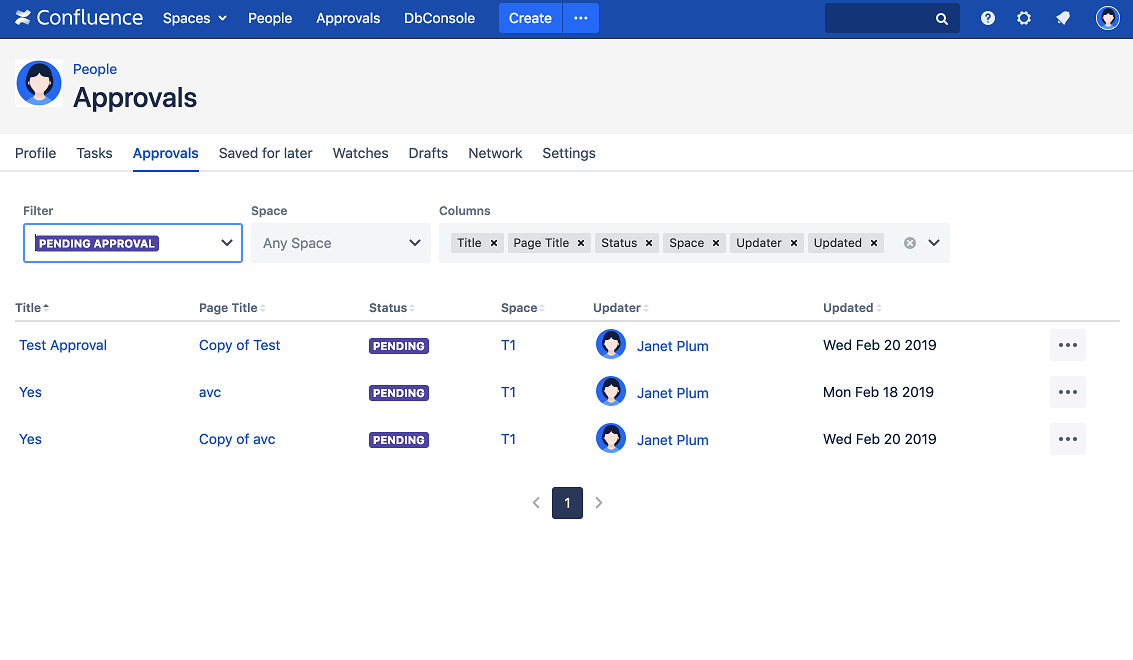
Task: Switch to the Saved for later tab
Action: coord(265,153)
